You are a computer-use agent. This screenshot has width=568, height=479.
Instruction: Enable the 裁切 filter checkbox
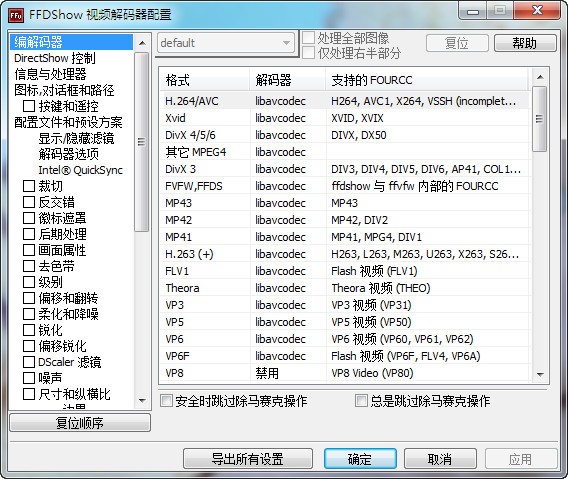(29, 186)
